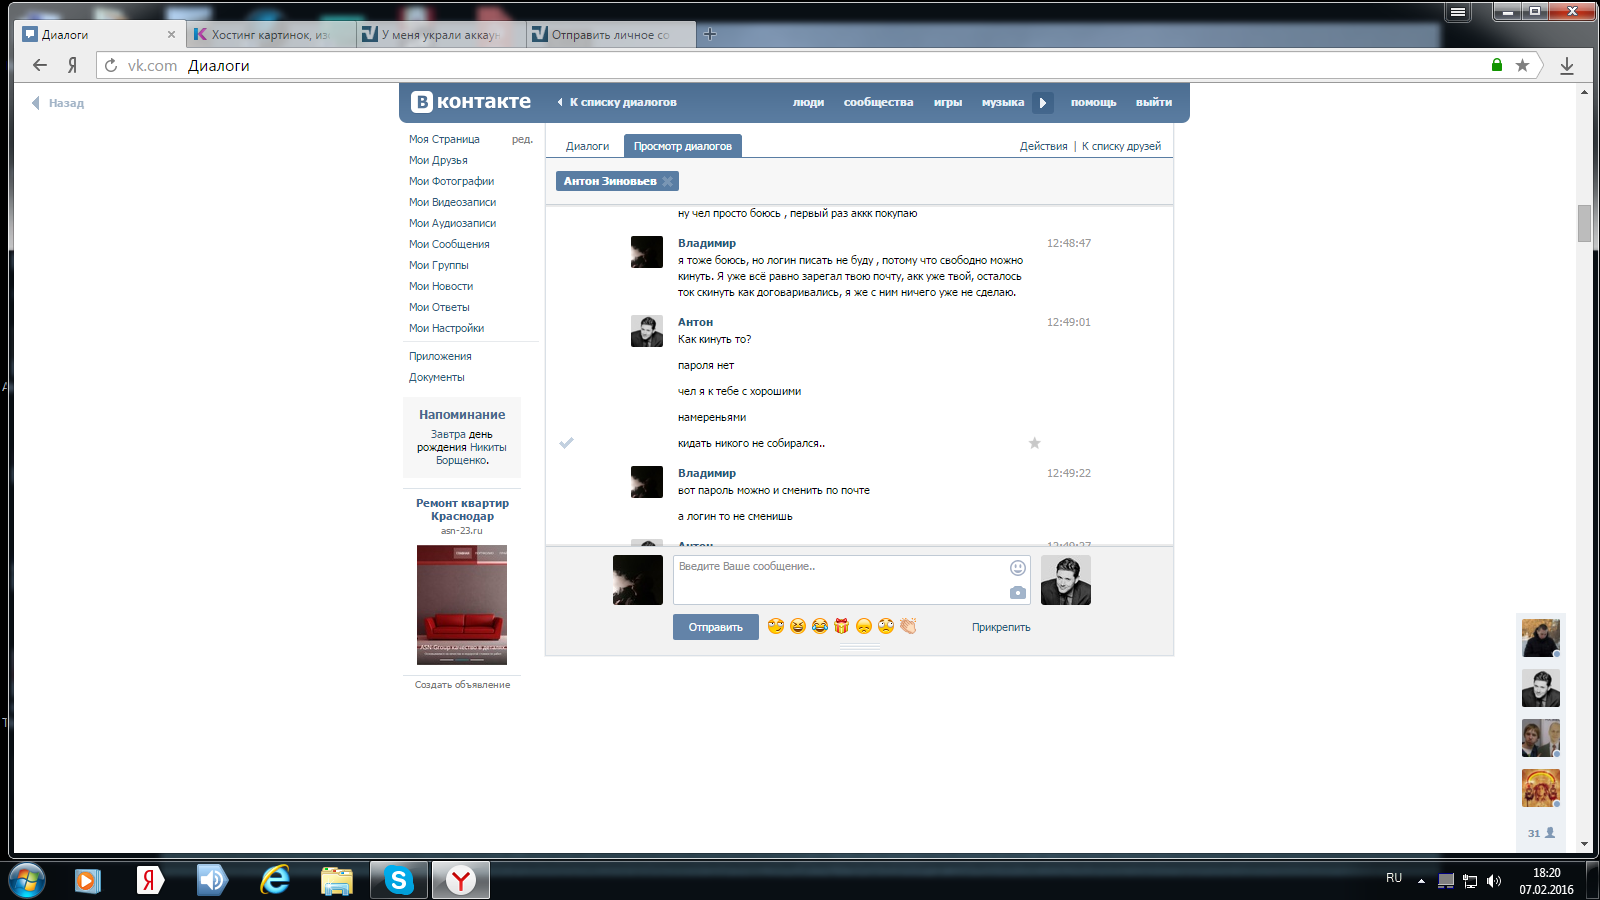
Task: Click the camera icon to attach a photo
Action: pos(1018,593)
